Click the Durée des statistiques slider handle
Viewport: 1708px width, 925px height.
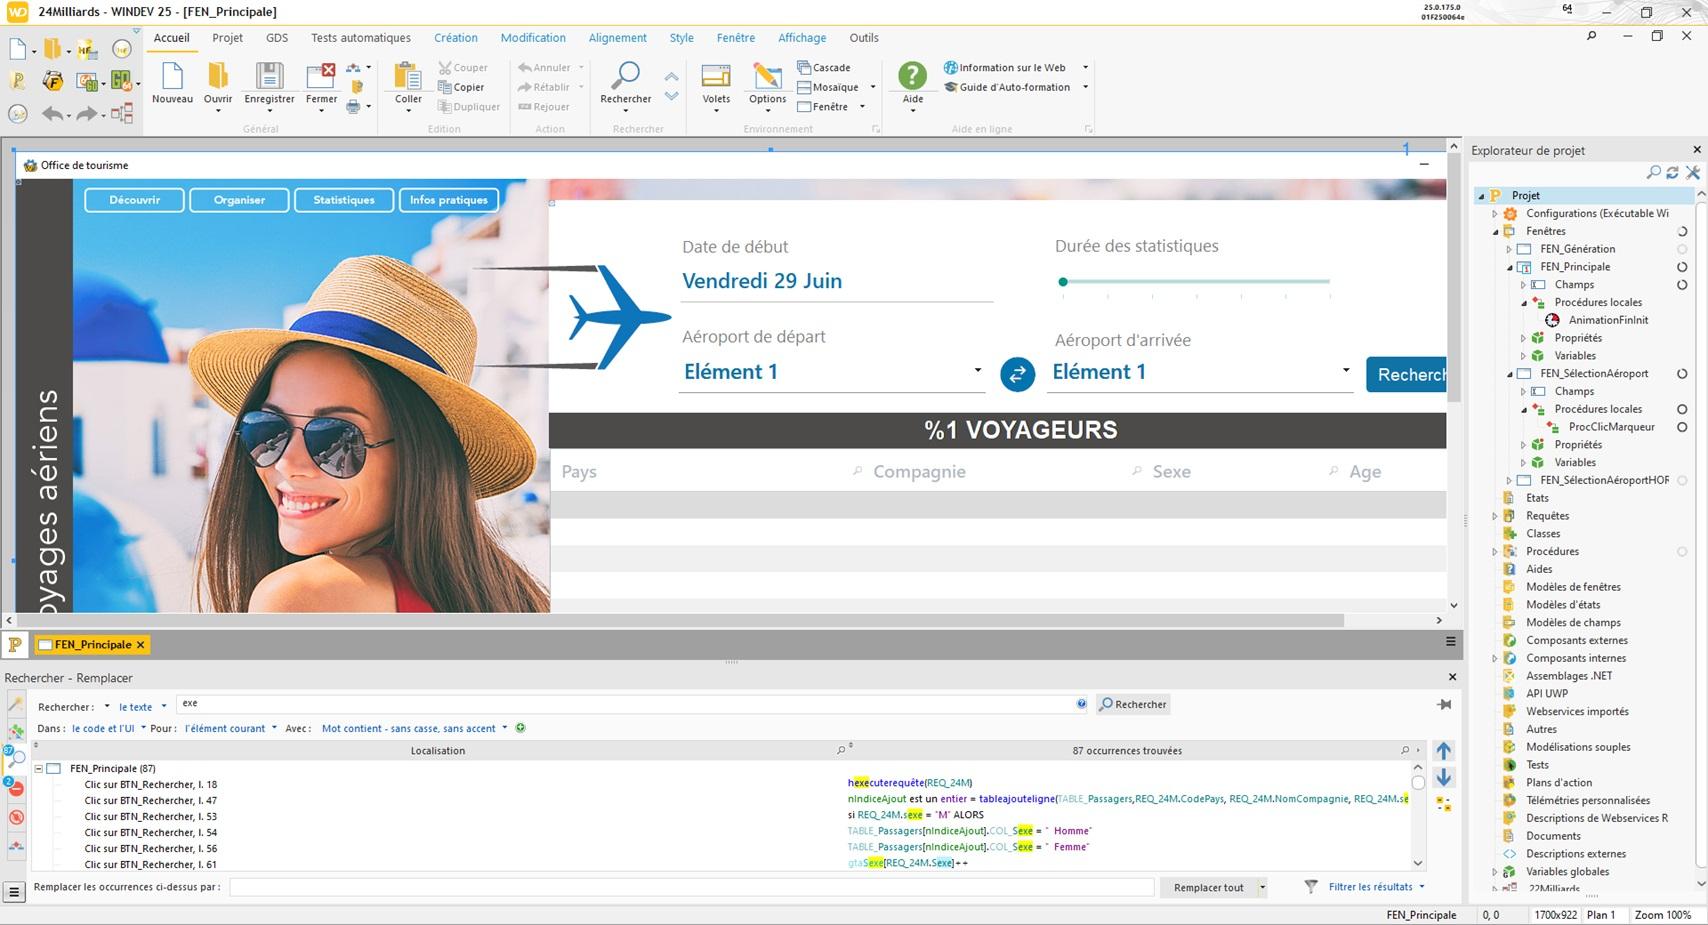pos(1063,282)
